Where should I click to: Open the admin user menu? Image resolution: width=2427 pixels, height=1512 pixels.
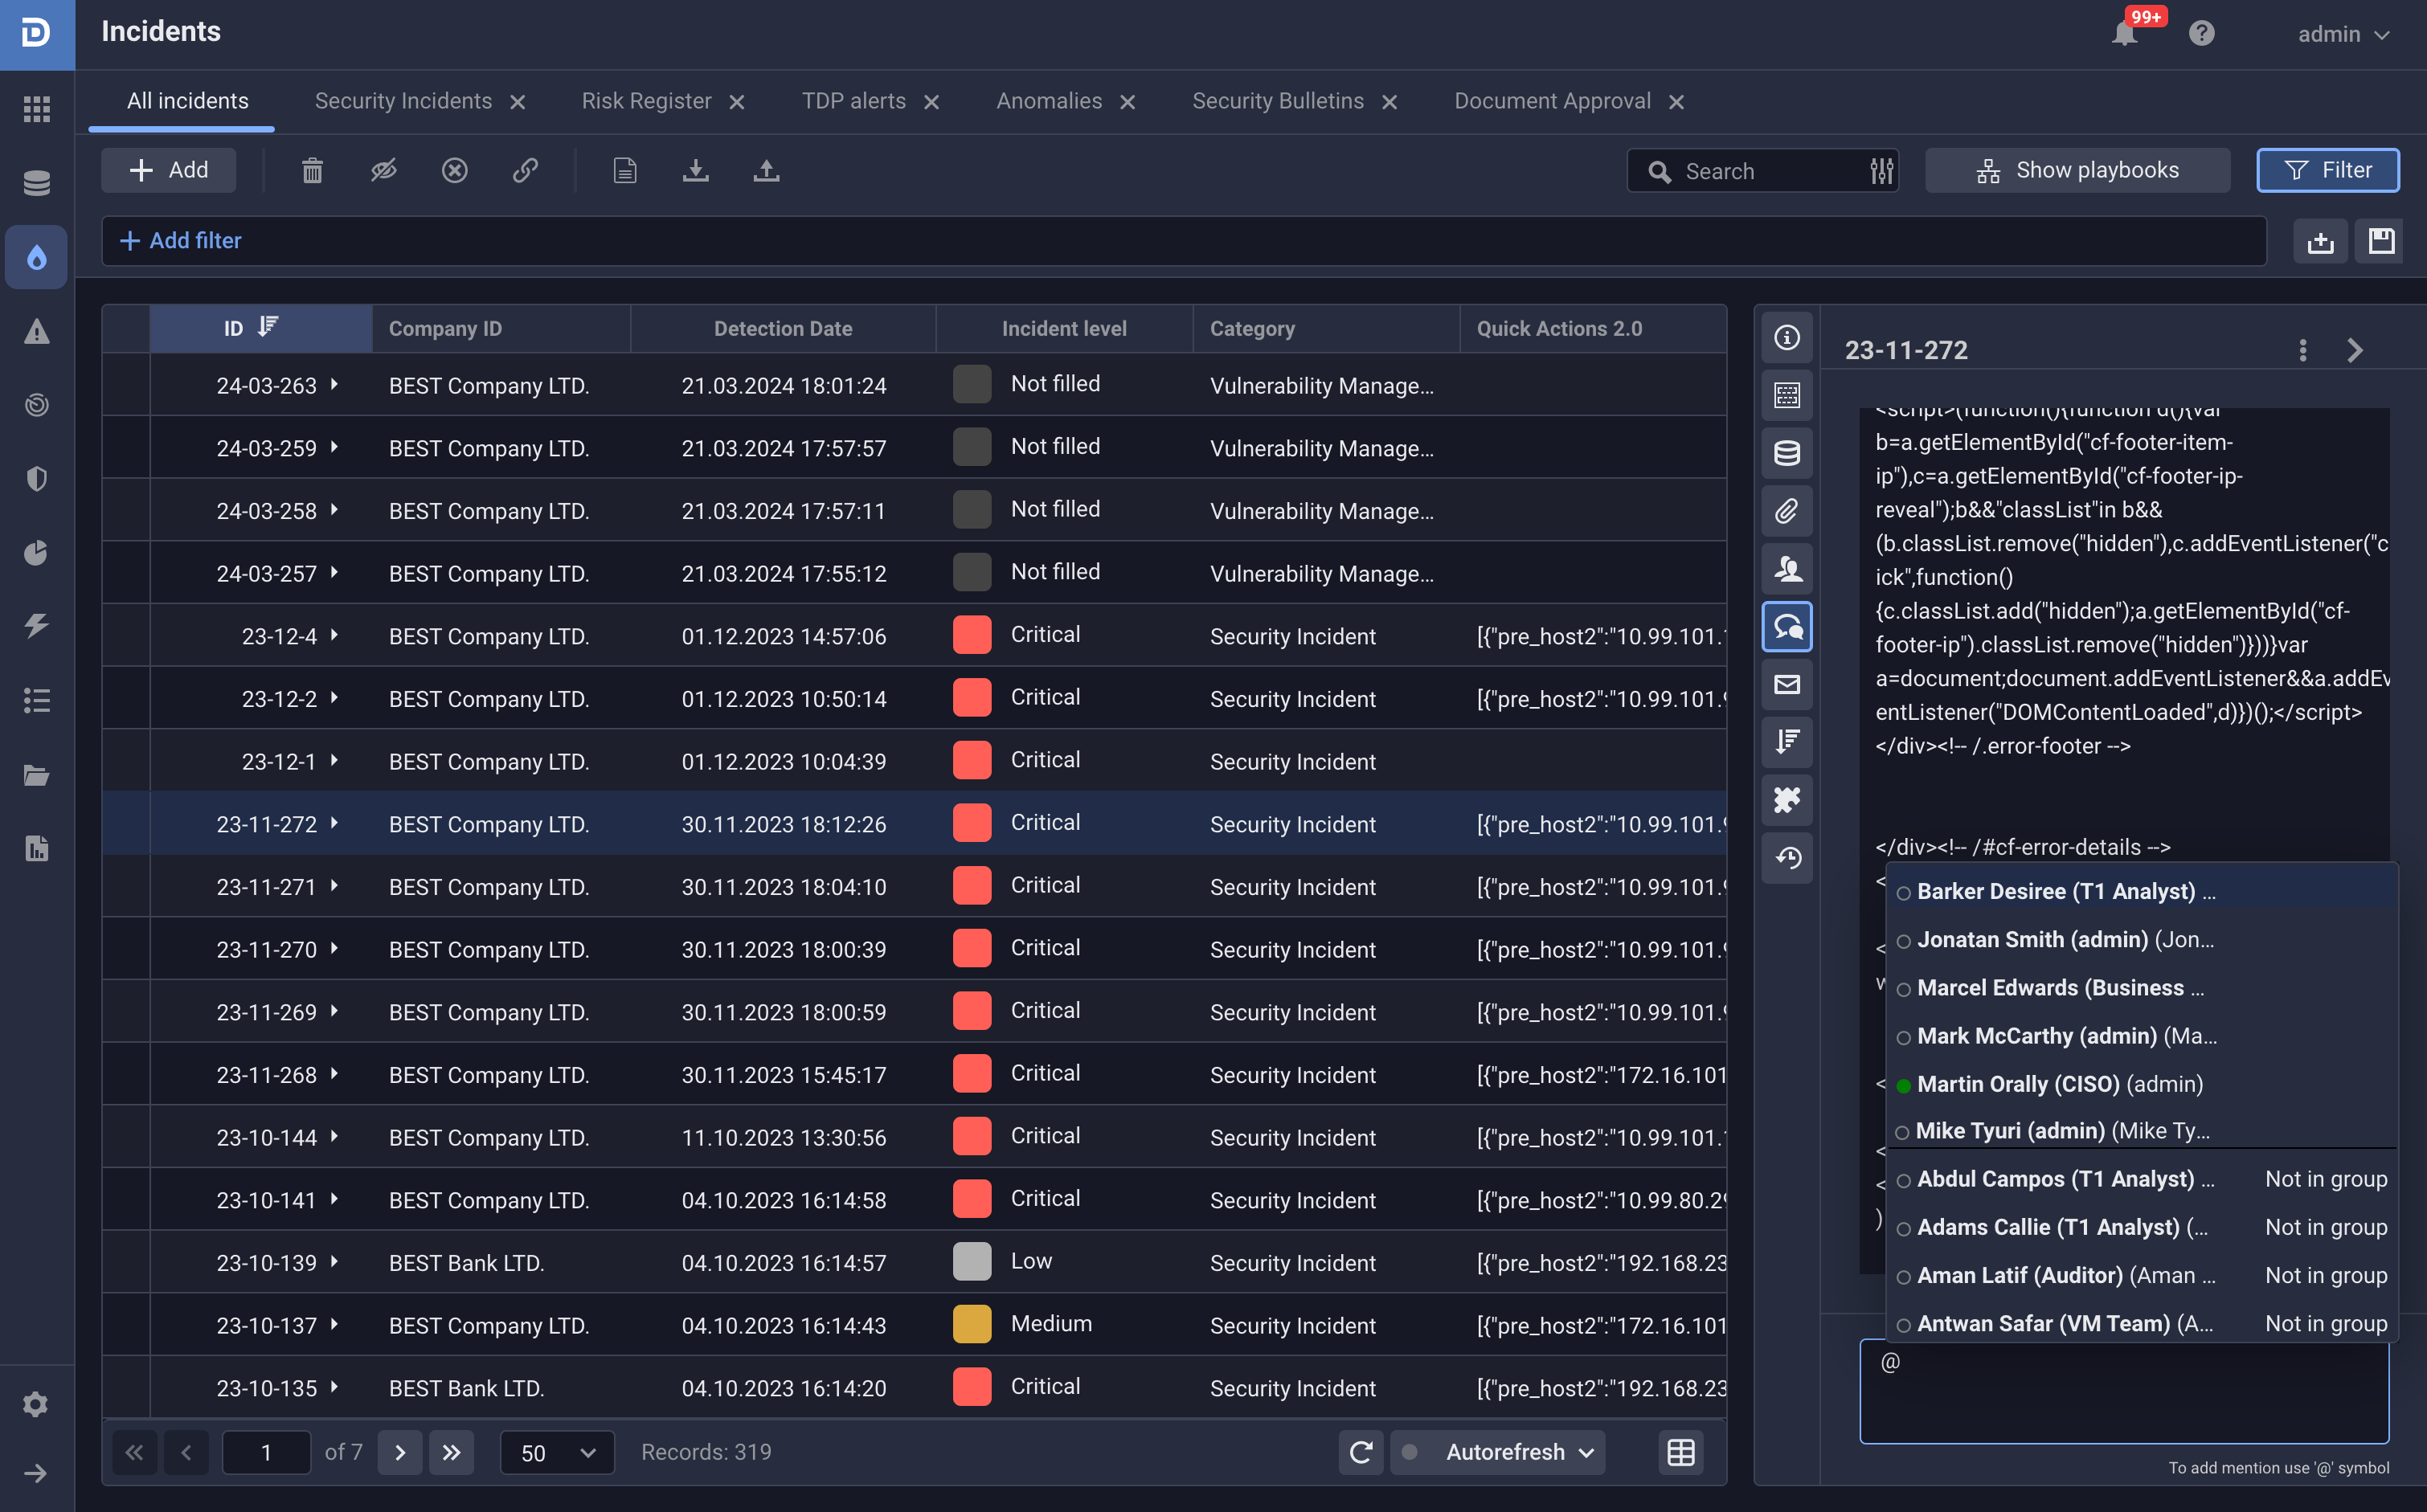2342,34
